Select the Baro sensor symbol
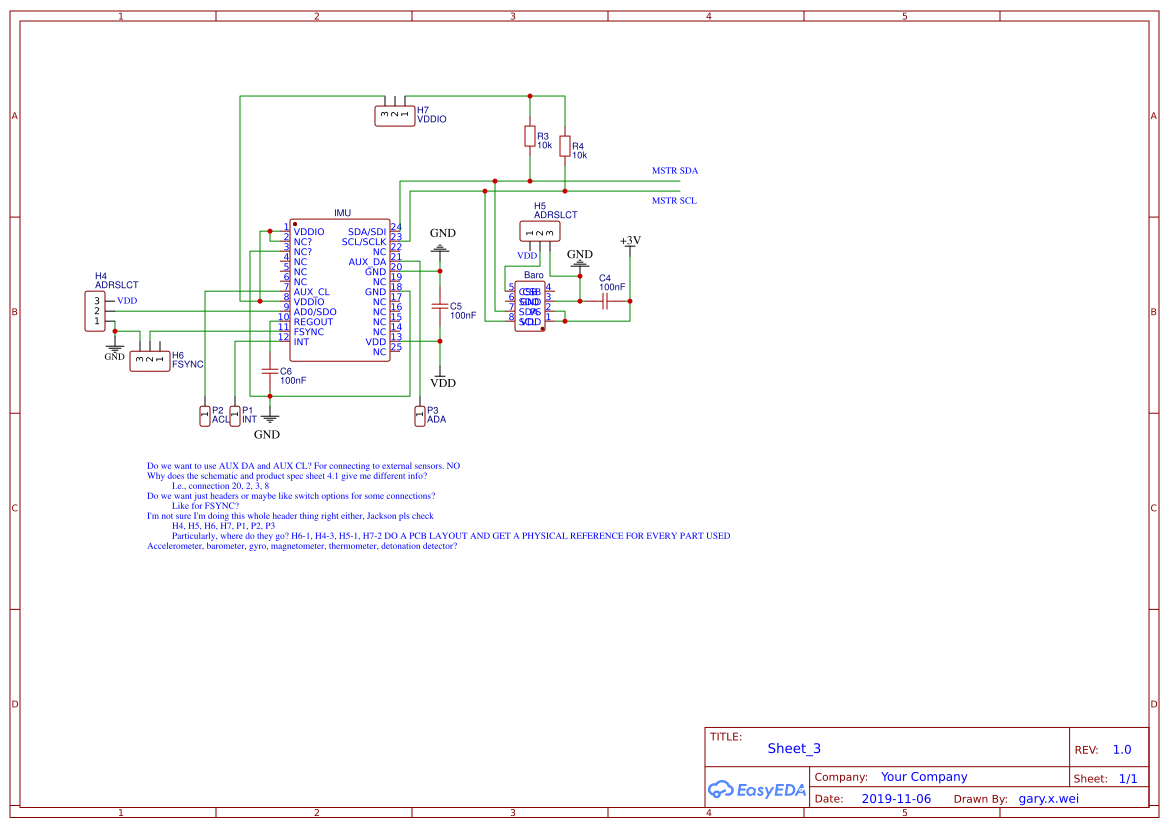The height and width of the screenshot is (828, 1169). tap(530, 305)
